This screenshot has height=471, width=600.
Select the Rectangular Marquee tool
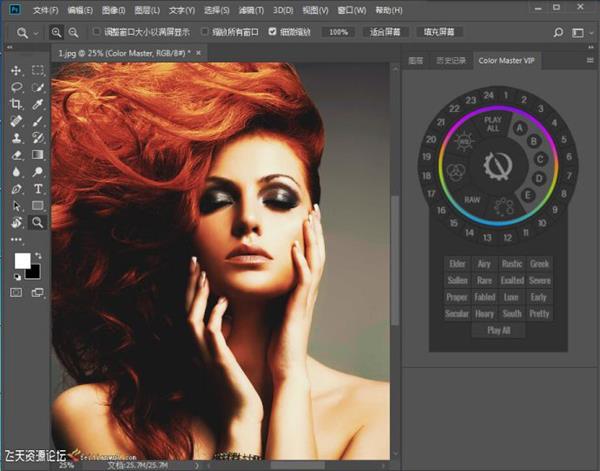click(x=38, y=71)
